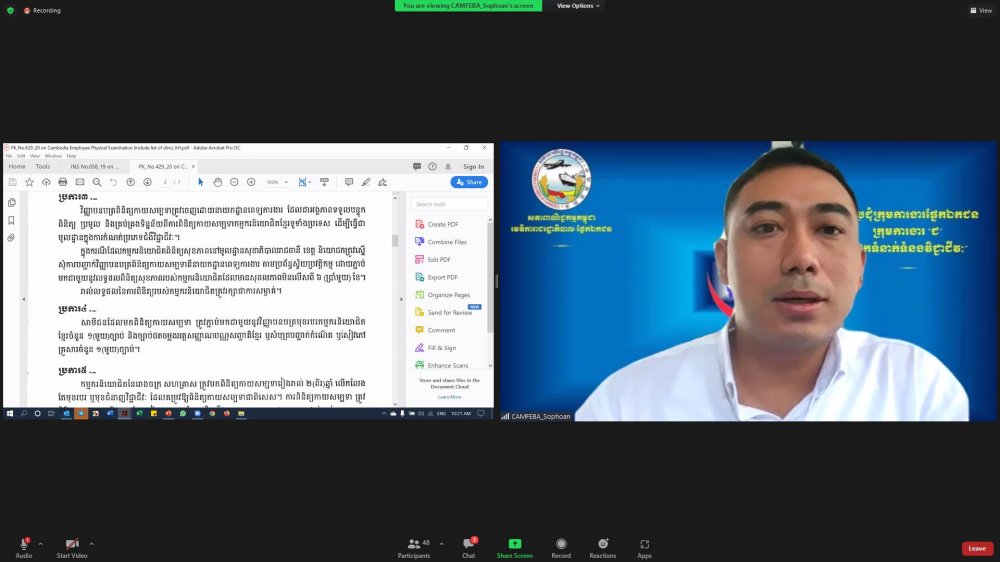
Task: Expand View Options dropdown
Action: (x=578, y=6)
